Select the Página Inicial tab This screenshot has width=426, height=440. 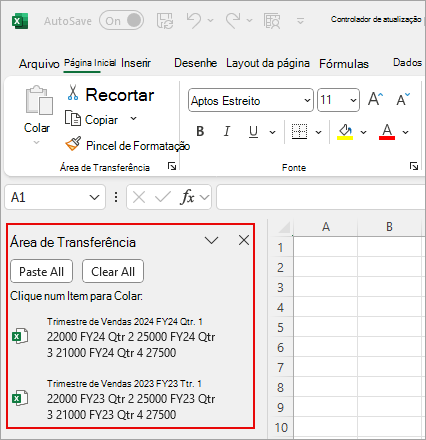(x=90, y=63)
